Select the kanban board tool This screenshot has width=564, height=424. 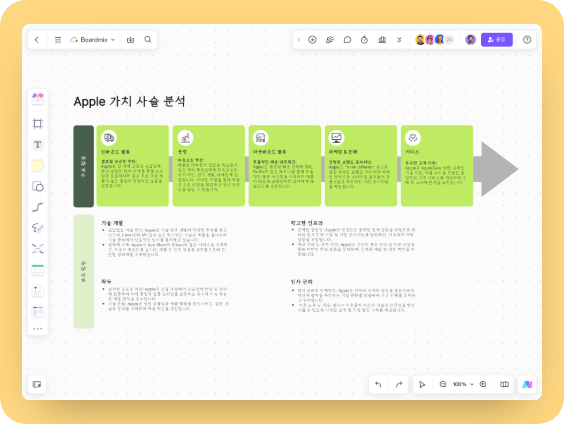click(x=37, y=311)
